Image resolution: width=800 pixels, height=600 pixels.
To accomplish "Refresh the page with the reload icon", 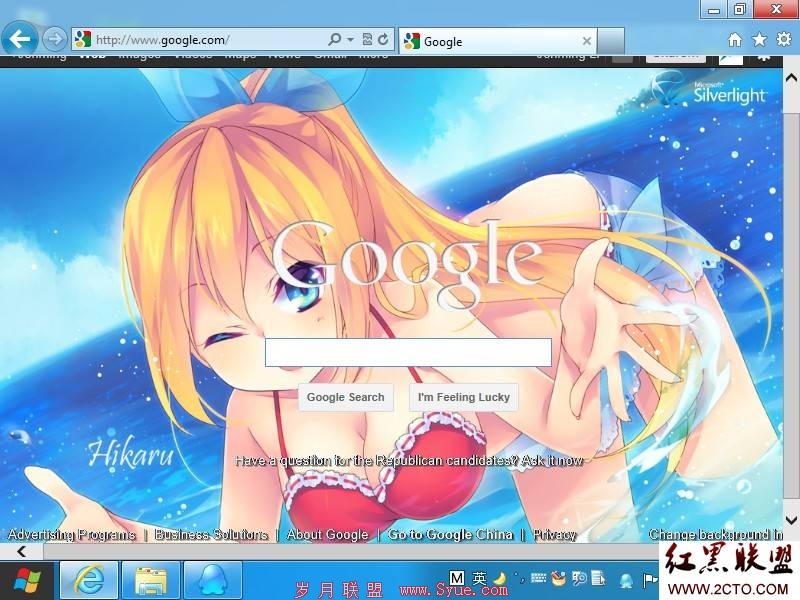I will point(383,39).
